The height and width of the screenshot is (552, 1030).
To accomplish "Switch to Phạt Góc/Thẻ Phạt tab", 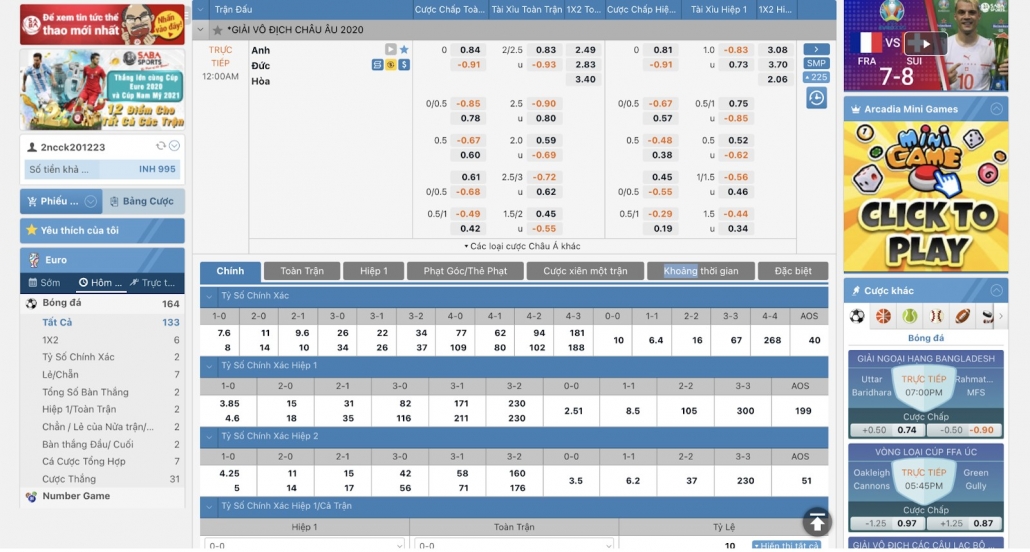I will (465, 271).
